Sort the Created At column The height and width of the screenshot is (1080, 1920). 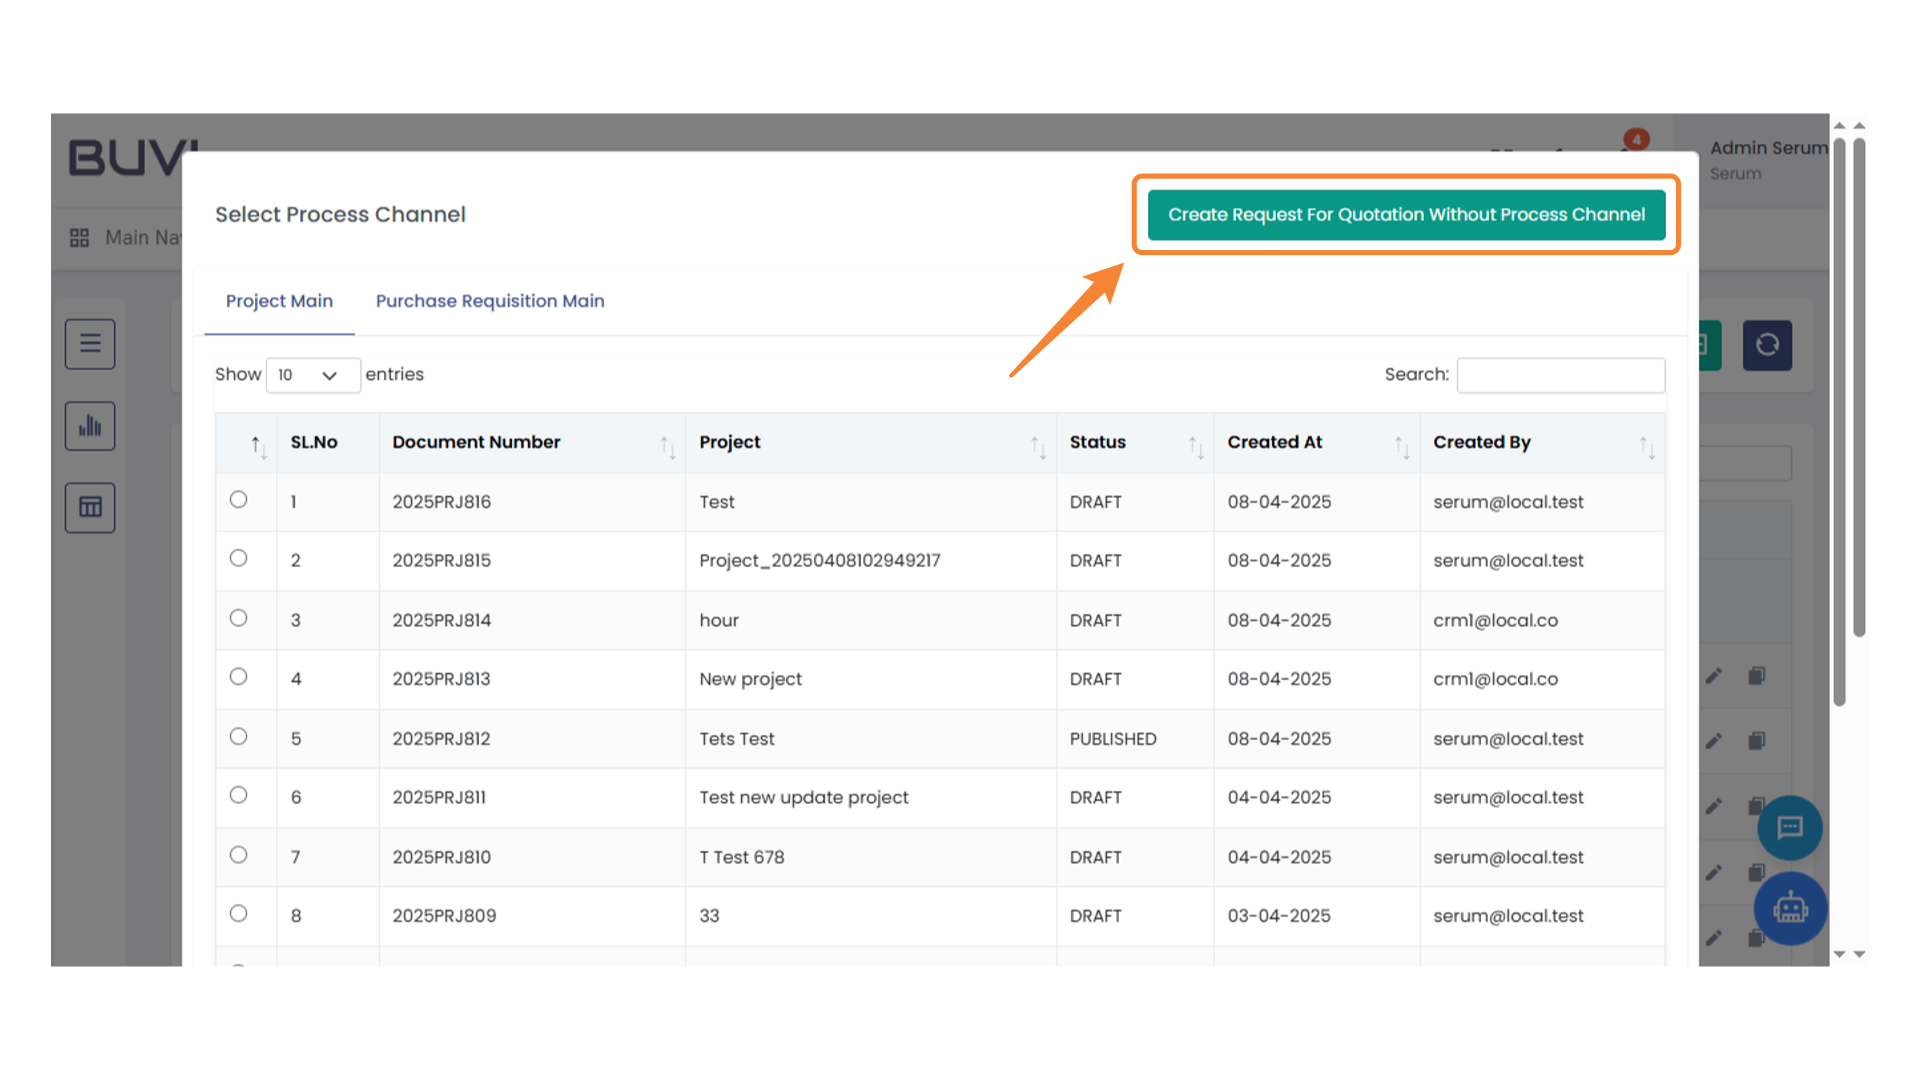(x=1402, y=447)
